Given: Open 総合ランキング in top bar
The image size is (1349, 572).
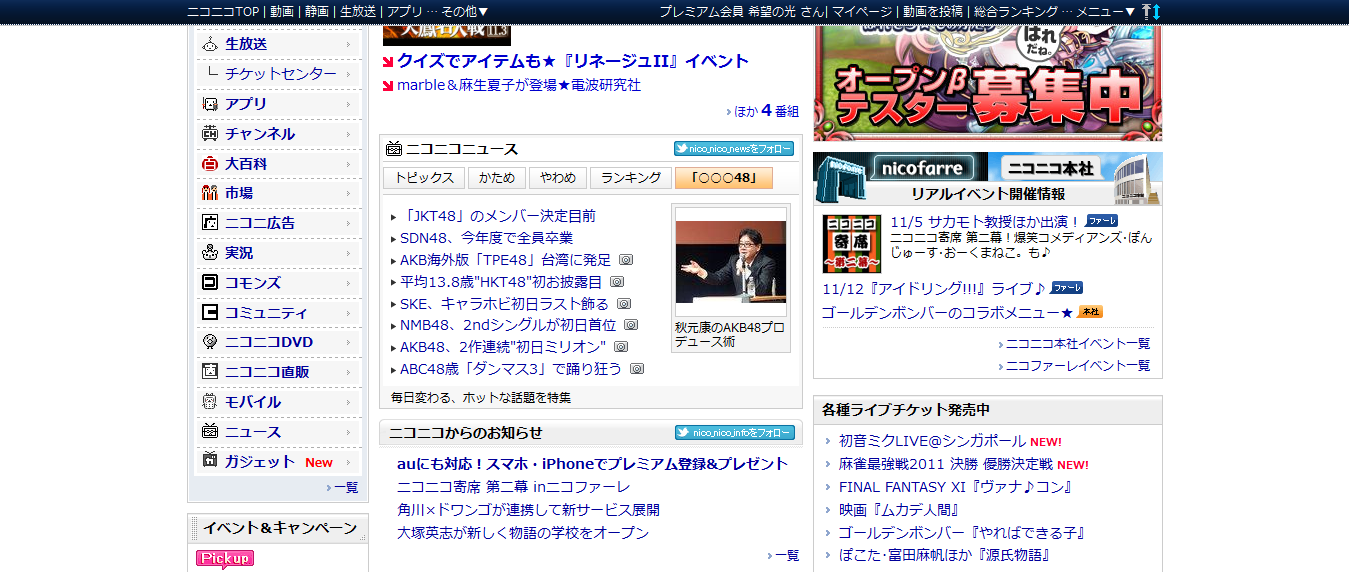Looking at the screenshot, I should [1016, 11].
